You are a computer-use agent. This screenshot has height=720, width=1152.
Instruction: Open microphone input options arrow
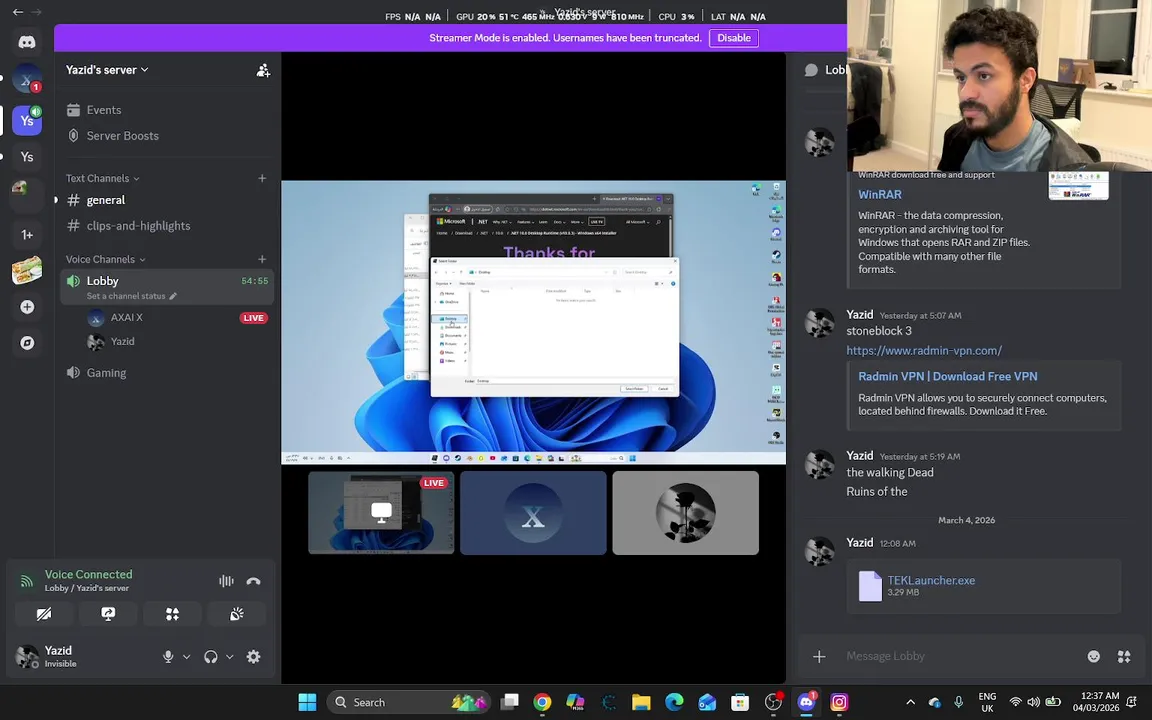[x=187, y=657]
